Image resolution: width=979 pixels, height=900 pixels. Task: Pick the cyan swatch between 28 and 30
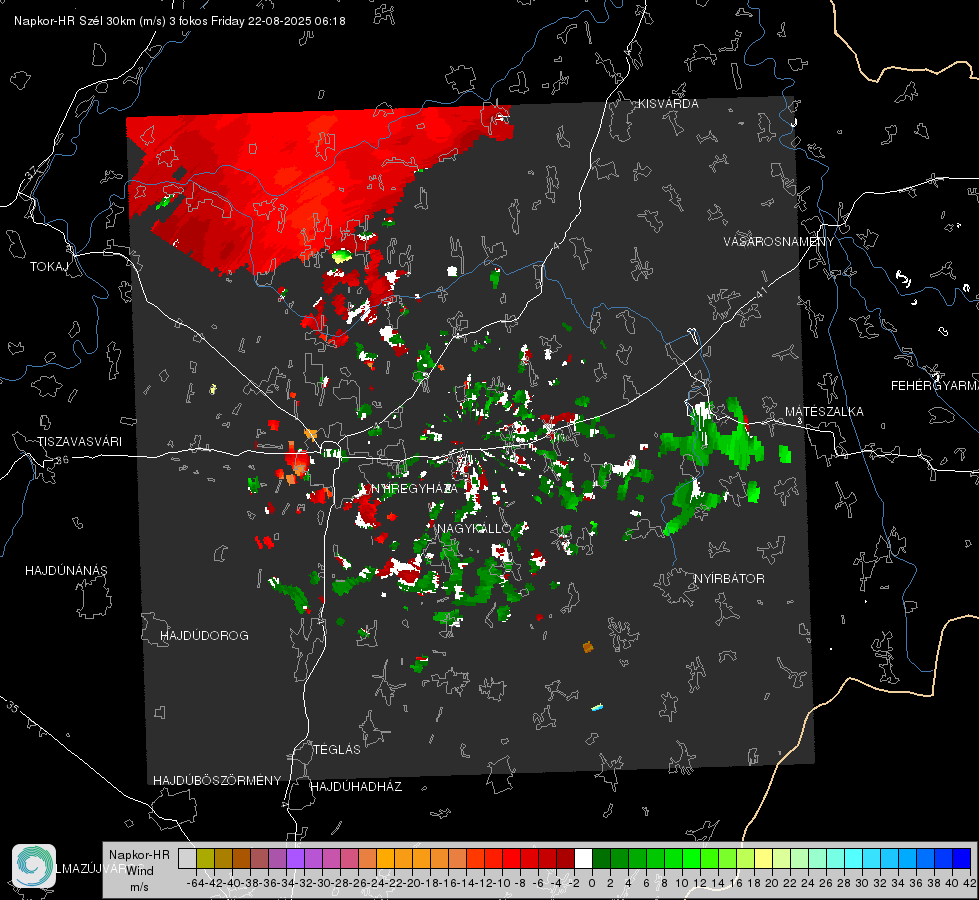coord(853,858)
